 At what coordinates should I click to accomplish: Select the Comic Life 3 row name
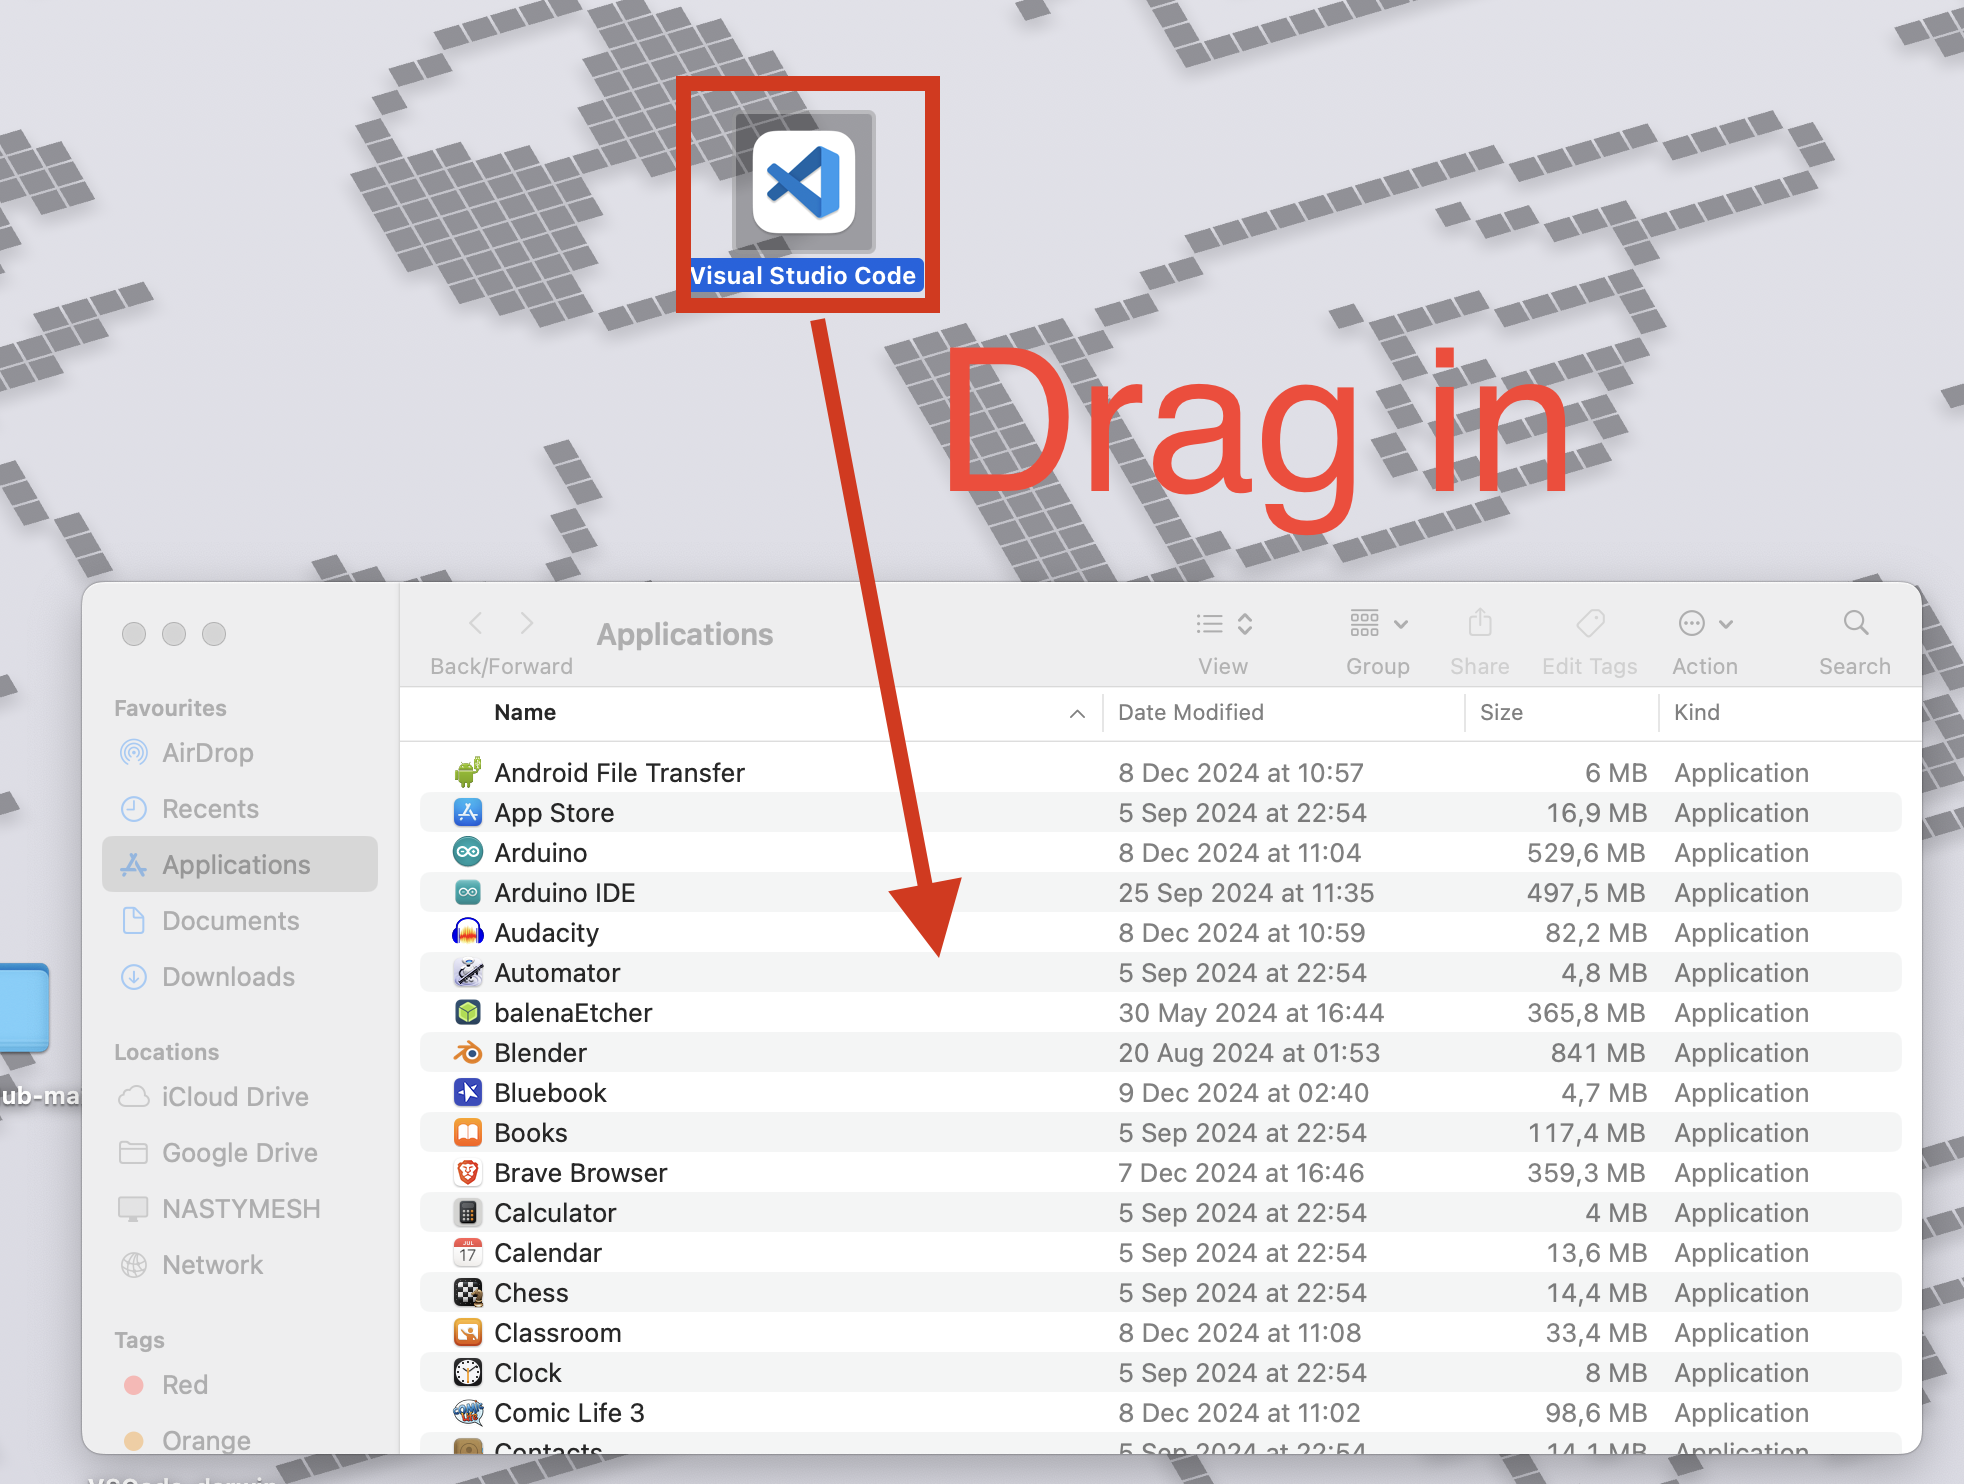pos(569,1412)
